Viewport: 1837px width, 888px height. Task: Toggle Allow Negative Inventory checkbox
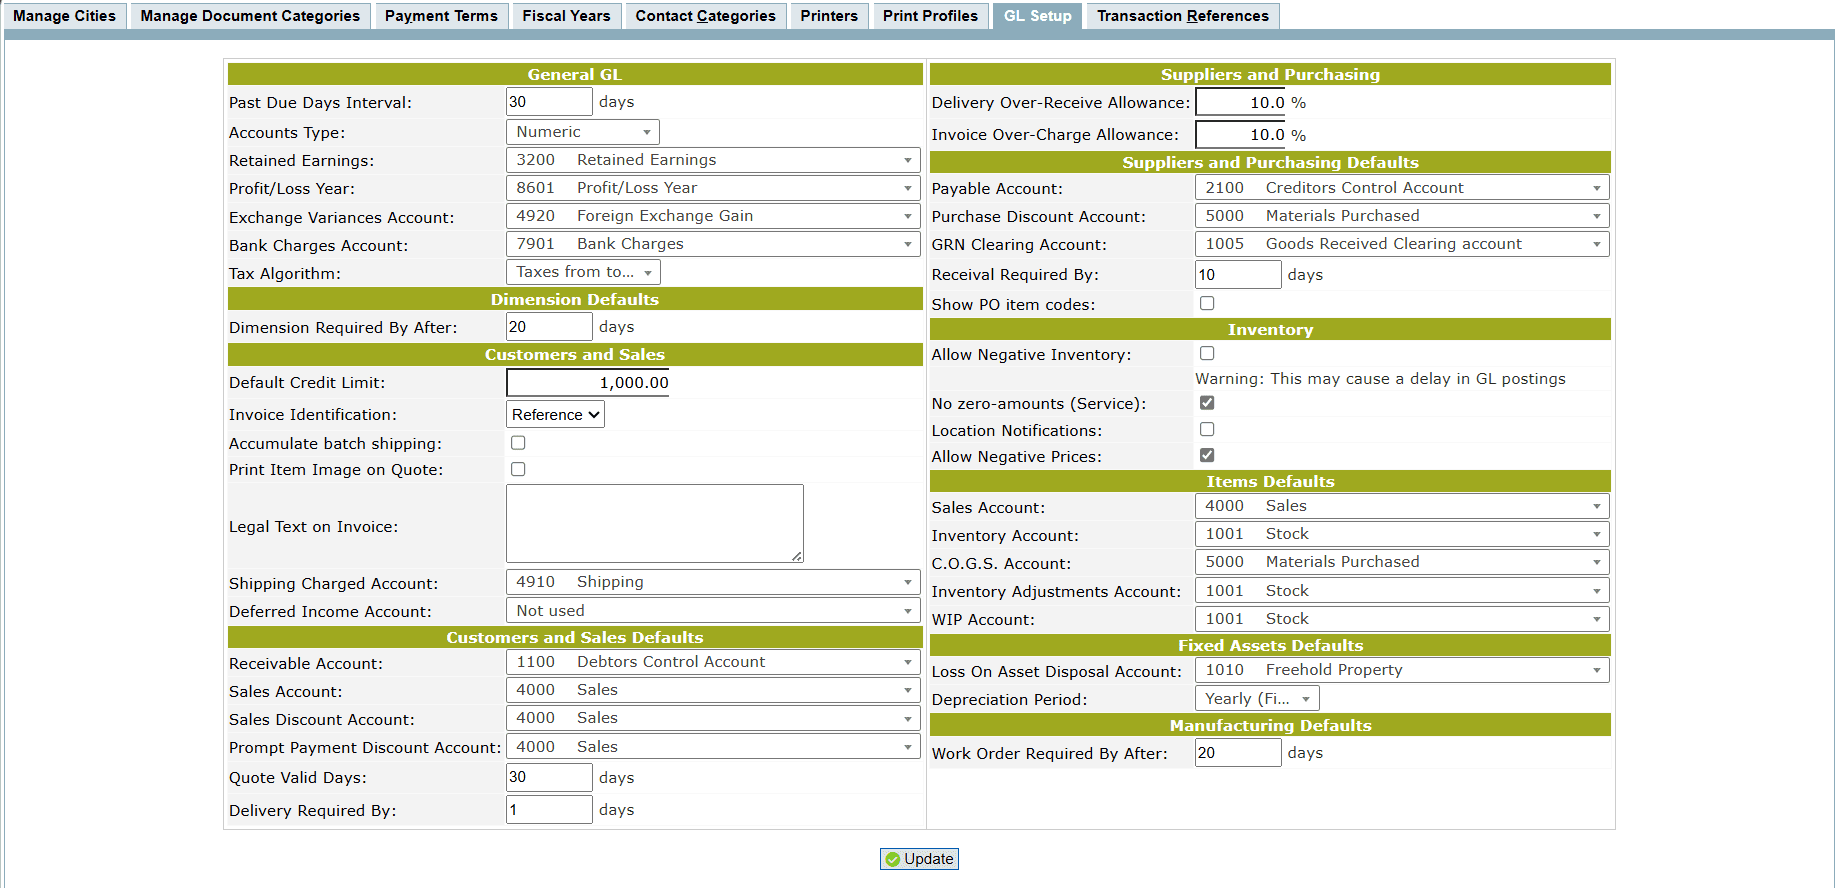tap(1207, 353)
